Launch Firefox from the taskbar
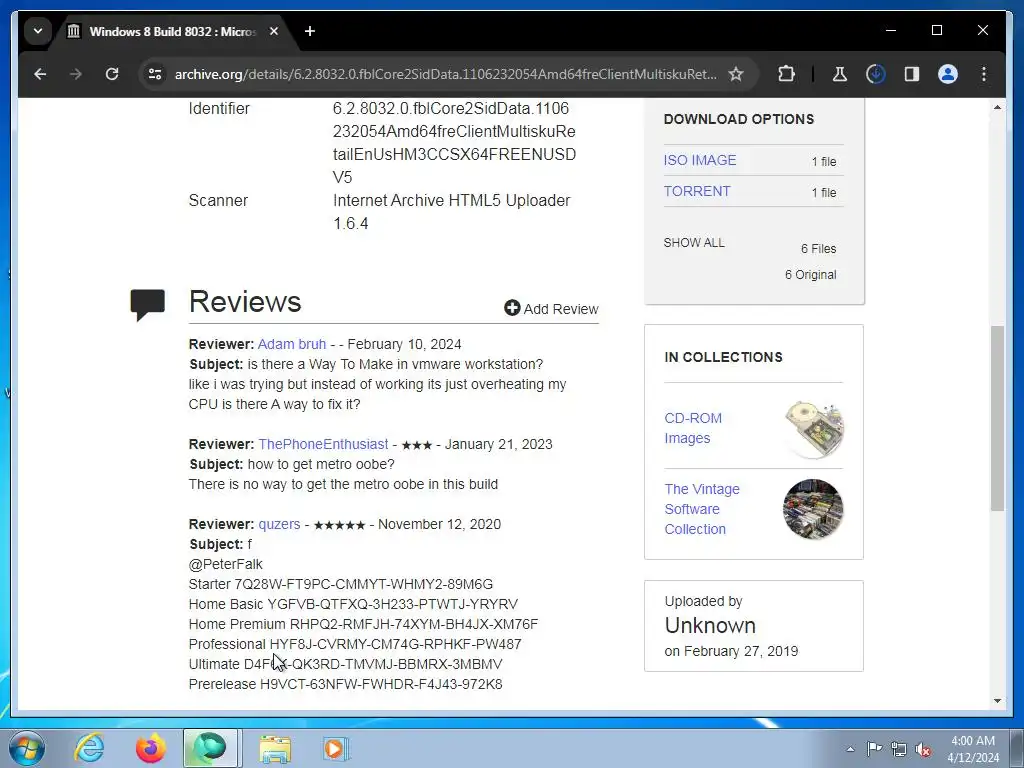1024x768 pixels. coord(150,748)
